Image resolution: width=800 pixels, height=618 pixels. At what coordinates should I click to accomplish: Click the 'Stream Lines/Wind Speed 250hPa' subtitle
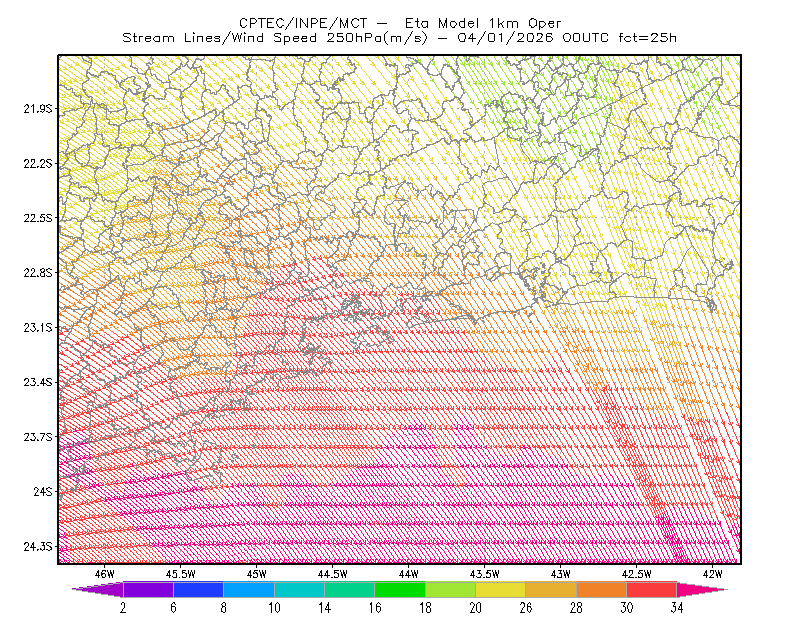point(274,38)
